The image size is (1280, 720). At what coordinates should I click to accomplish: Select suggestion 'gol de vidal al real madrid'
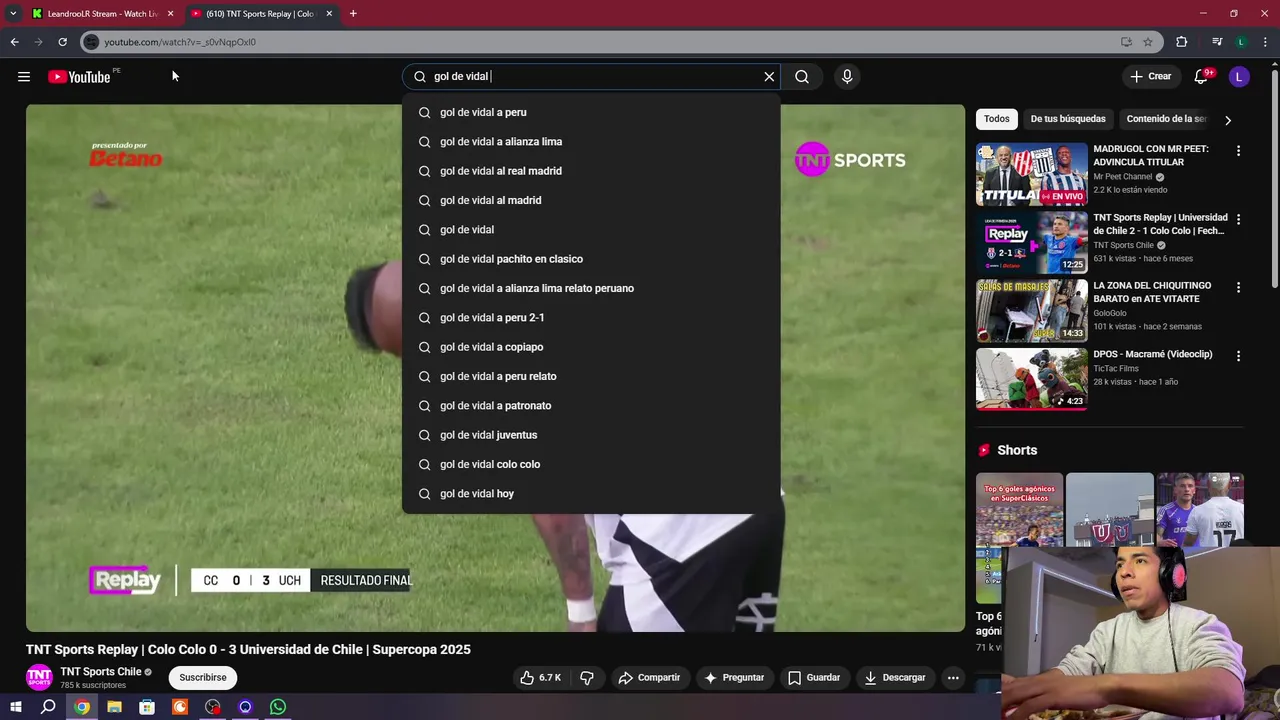(x=591, y=171)
